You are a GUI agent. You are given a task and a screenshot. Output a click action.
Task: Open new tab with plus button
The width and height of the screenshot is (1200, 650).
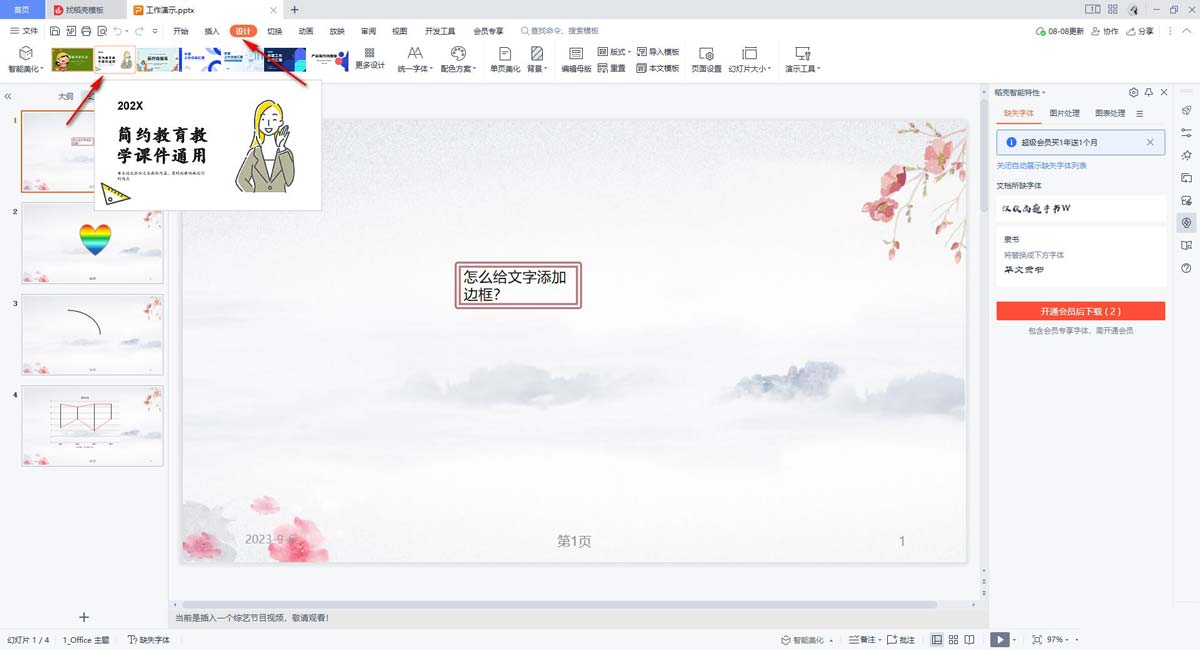[294, 9]
